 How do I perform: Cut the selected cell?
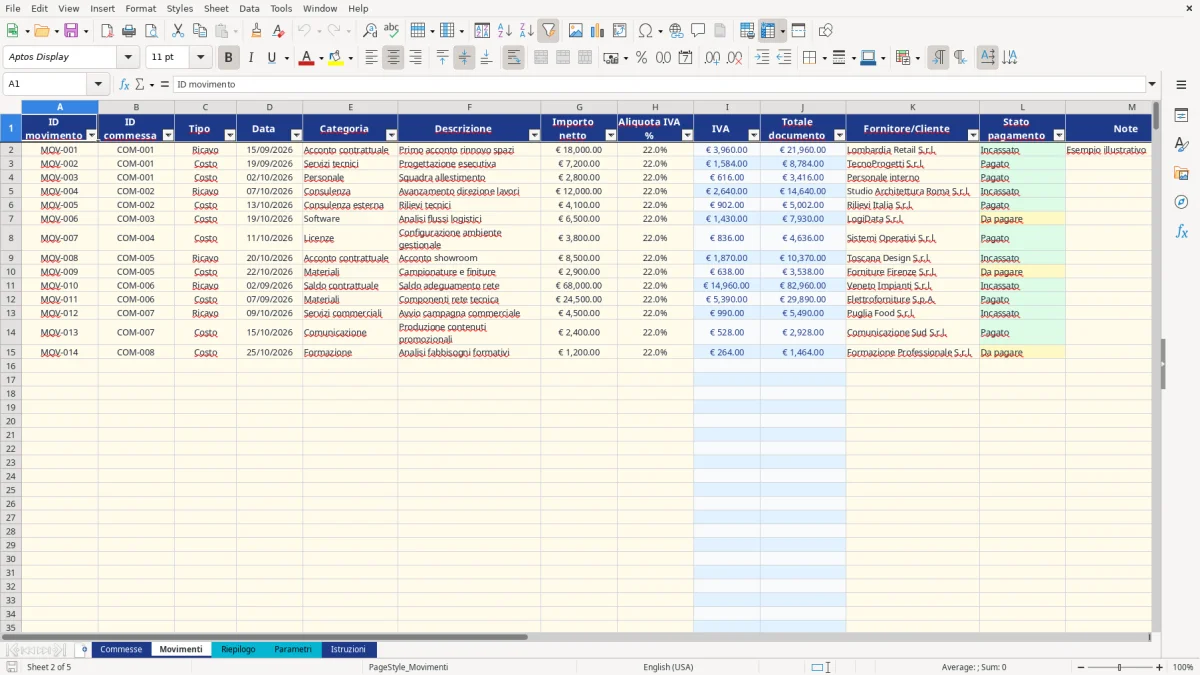pos(178,31)
